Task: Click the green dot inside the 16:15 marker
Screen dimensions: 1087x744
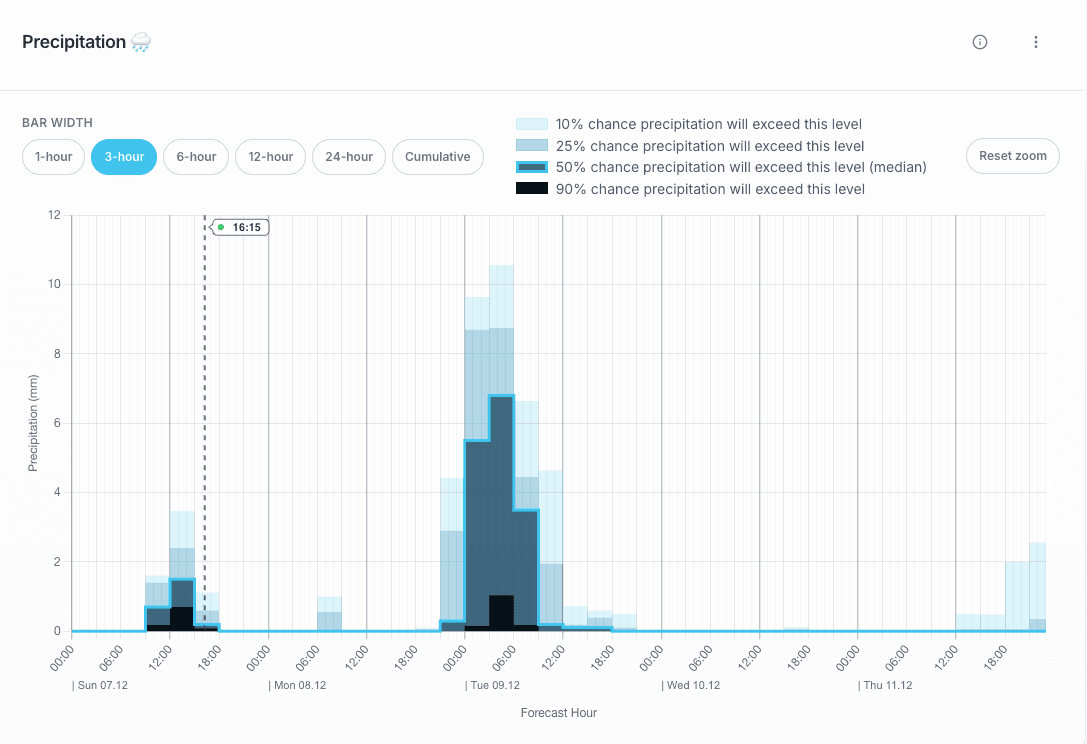Action: (x=221, y=227)
